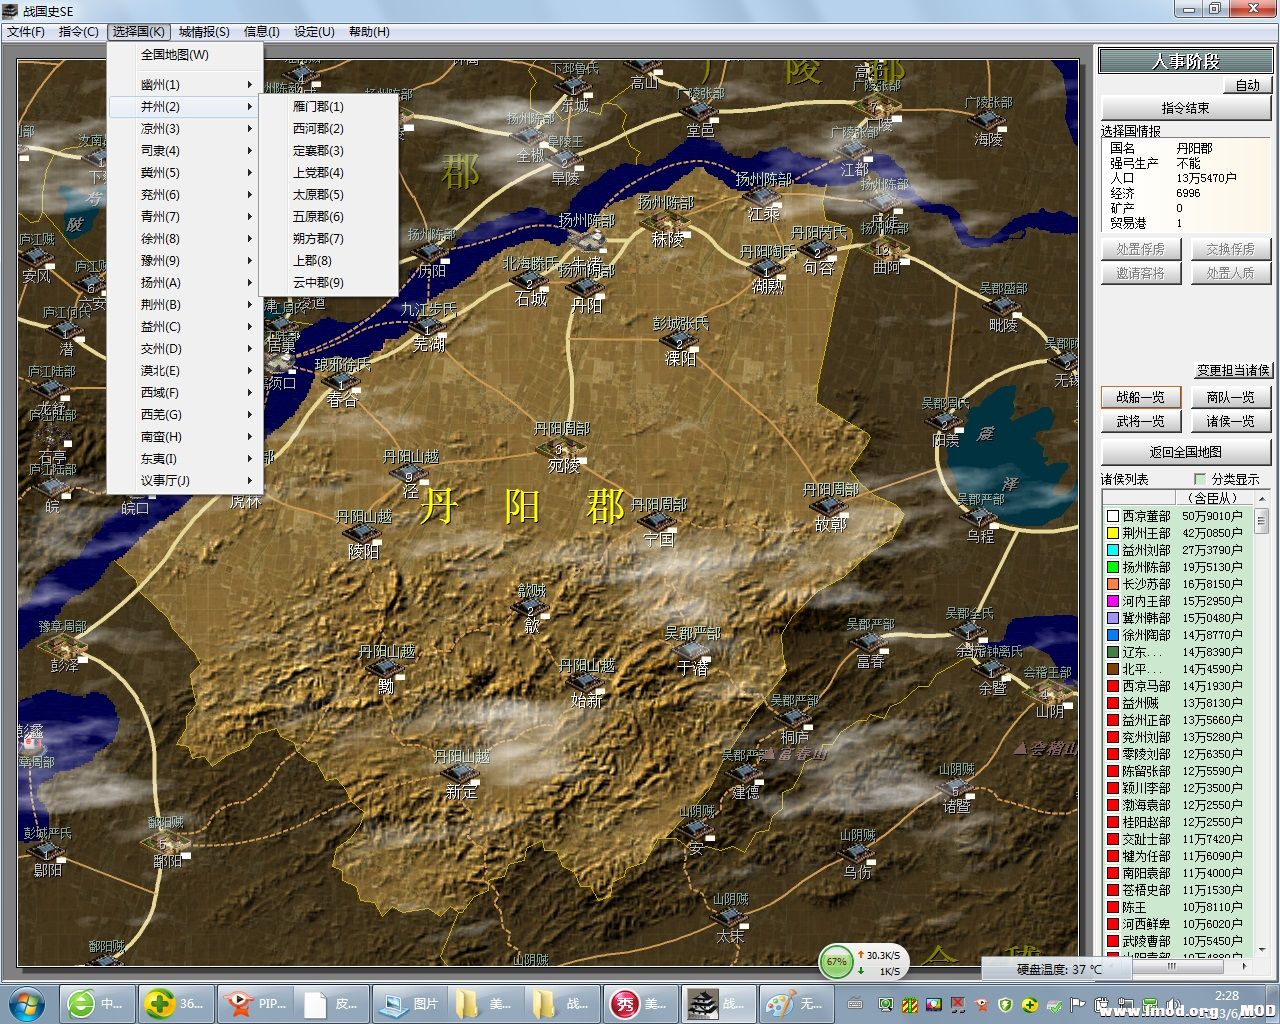The height and width of the screenshot is (1024, 1280).
Task: Open the Windows Start button
Action: [26, 1003]
